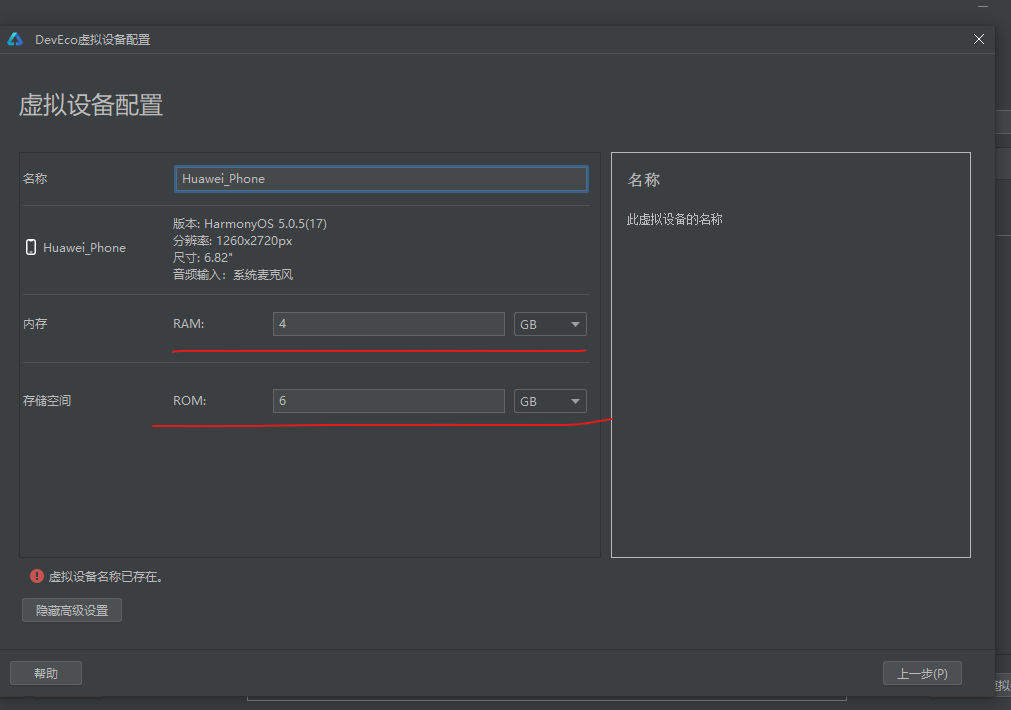Click the RAM value field showing 4

point(389,324)
